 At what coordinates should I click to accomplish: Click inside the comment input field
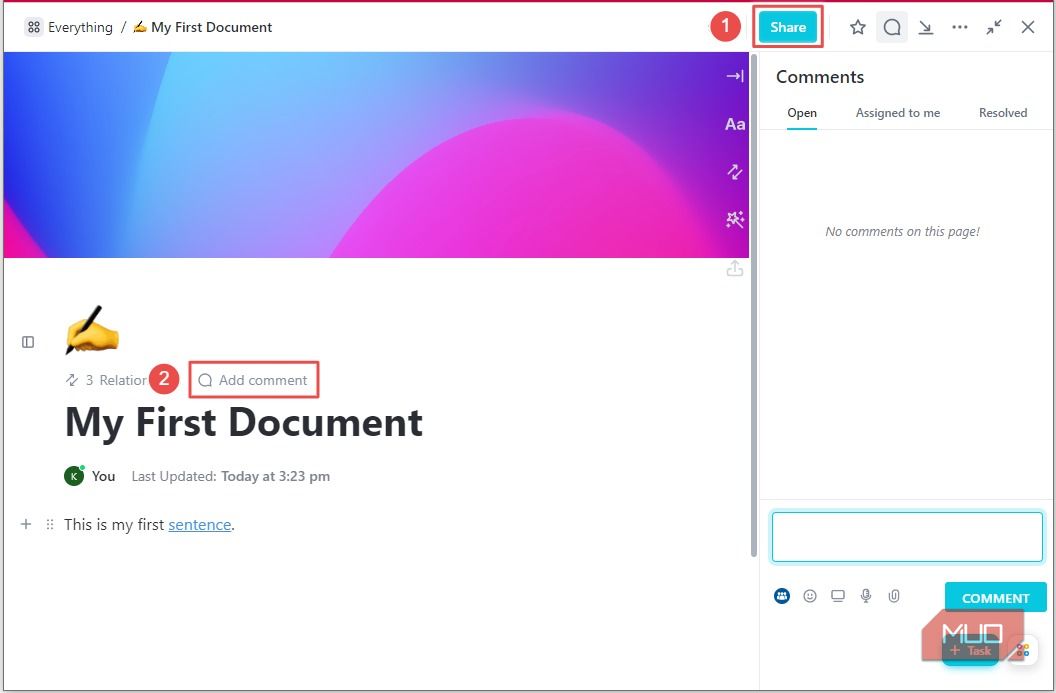point(906,536)
